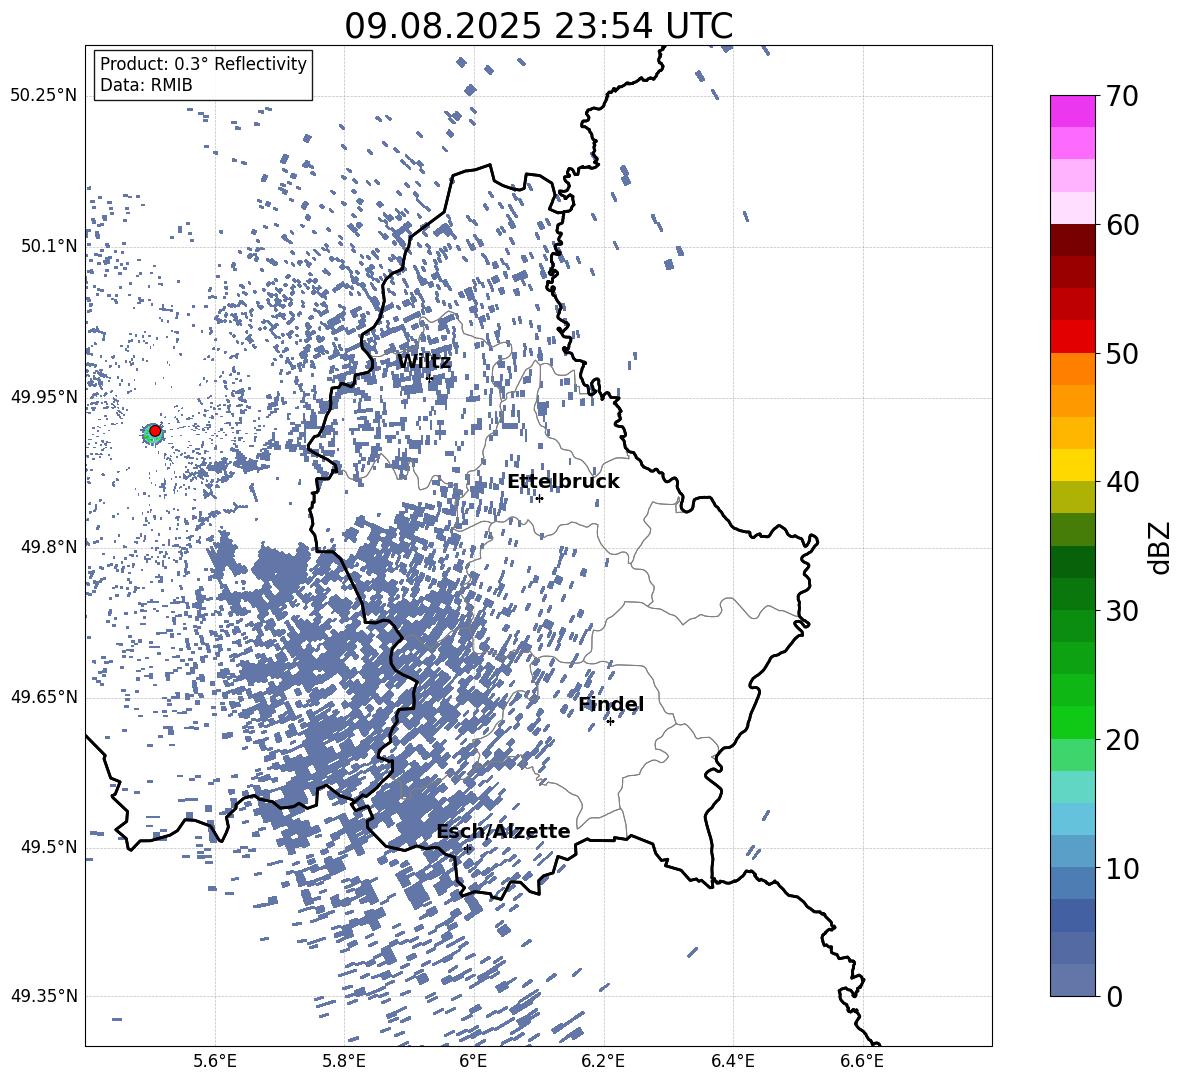Image resolution: width=1184 pixels, height=1081 pixels.
Task: Click the 'Data: RMIB' text
Action: pyautogui.click(x=146, y=85)
